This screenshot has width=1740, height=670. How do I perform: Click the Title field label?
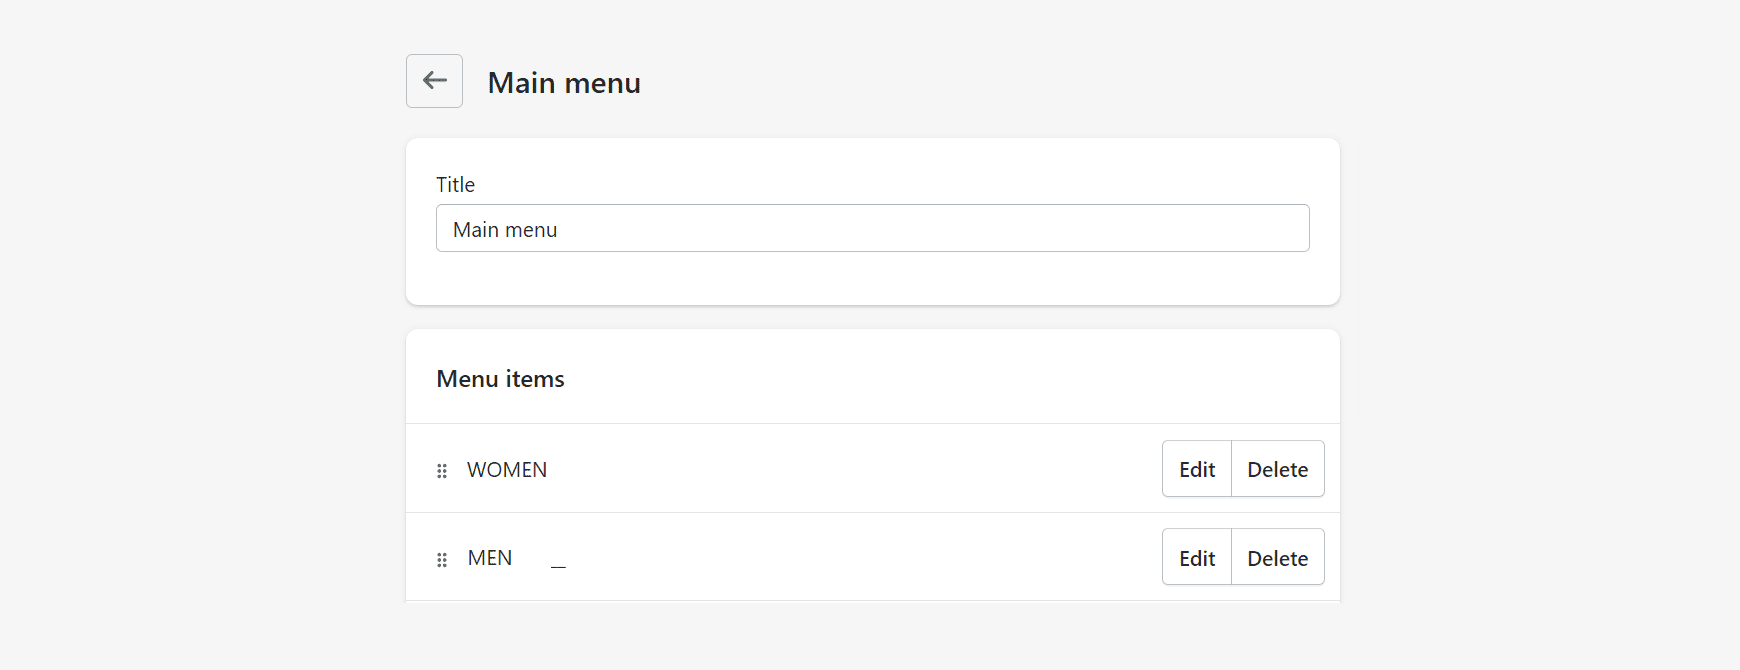pos(455,185)
